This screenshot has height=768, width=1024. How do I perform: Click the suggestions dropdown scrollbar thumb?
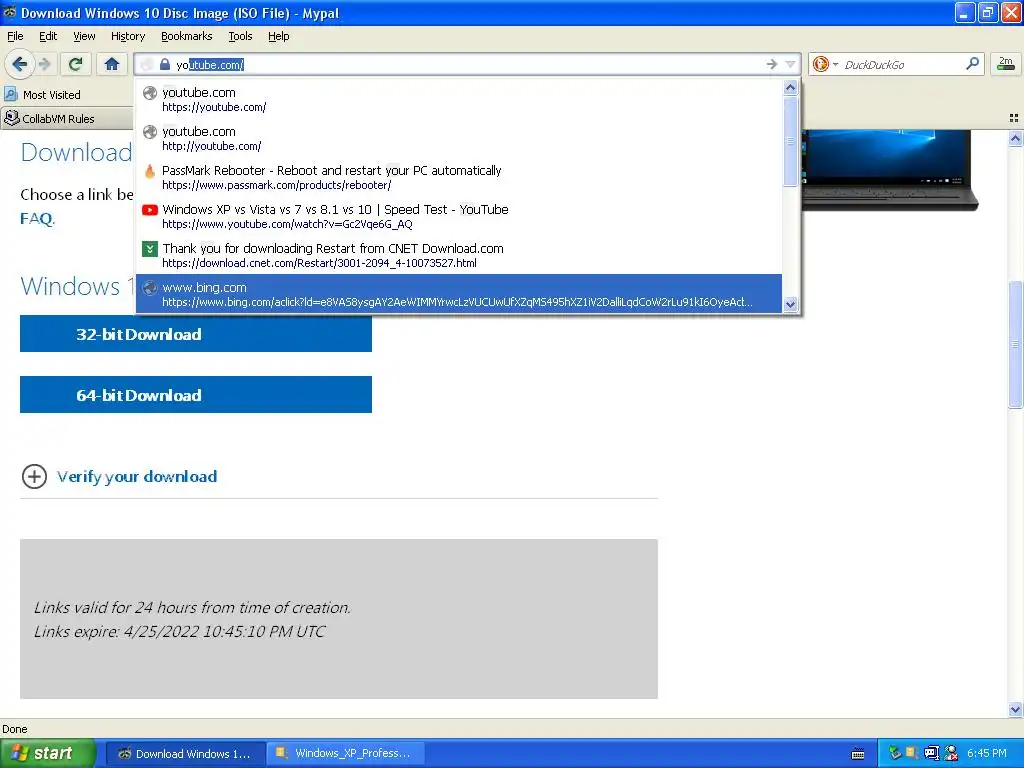[790, 140]
